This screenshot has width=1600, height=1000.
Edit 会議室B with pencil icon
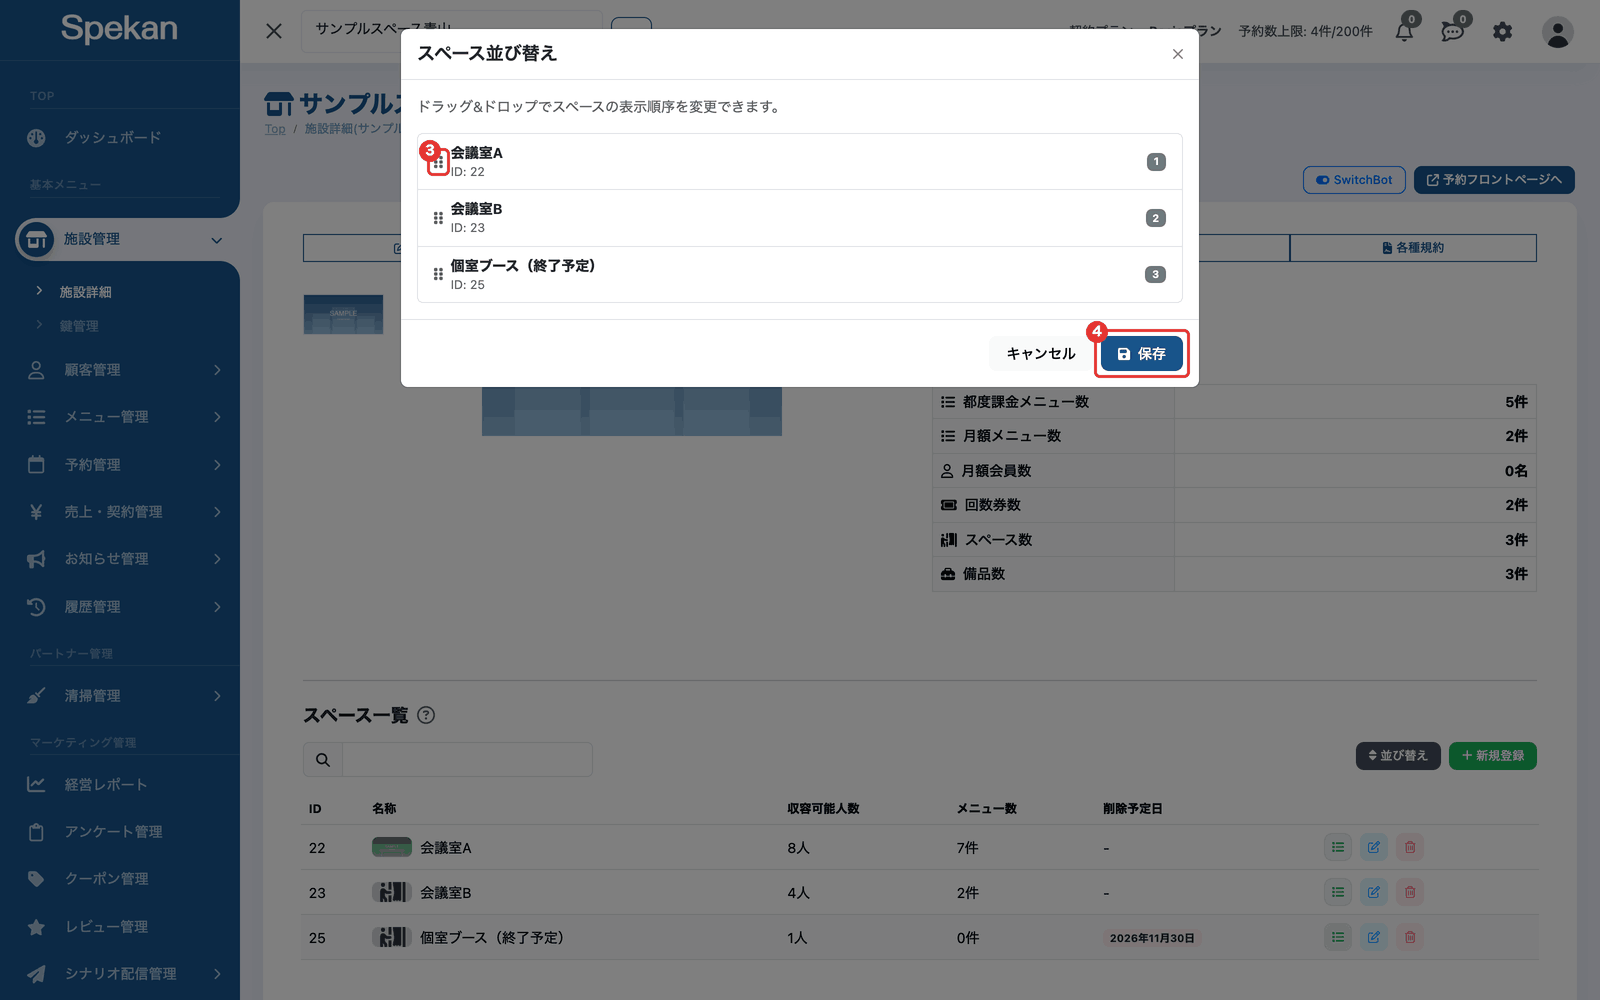[1374, 892]
